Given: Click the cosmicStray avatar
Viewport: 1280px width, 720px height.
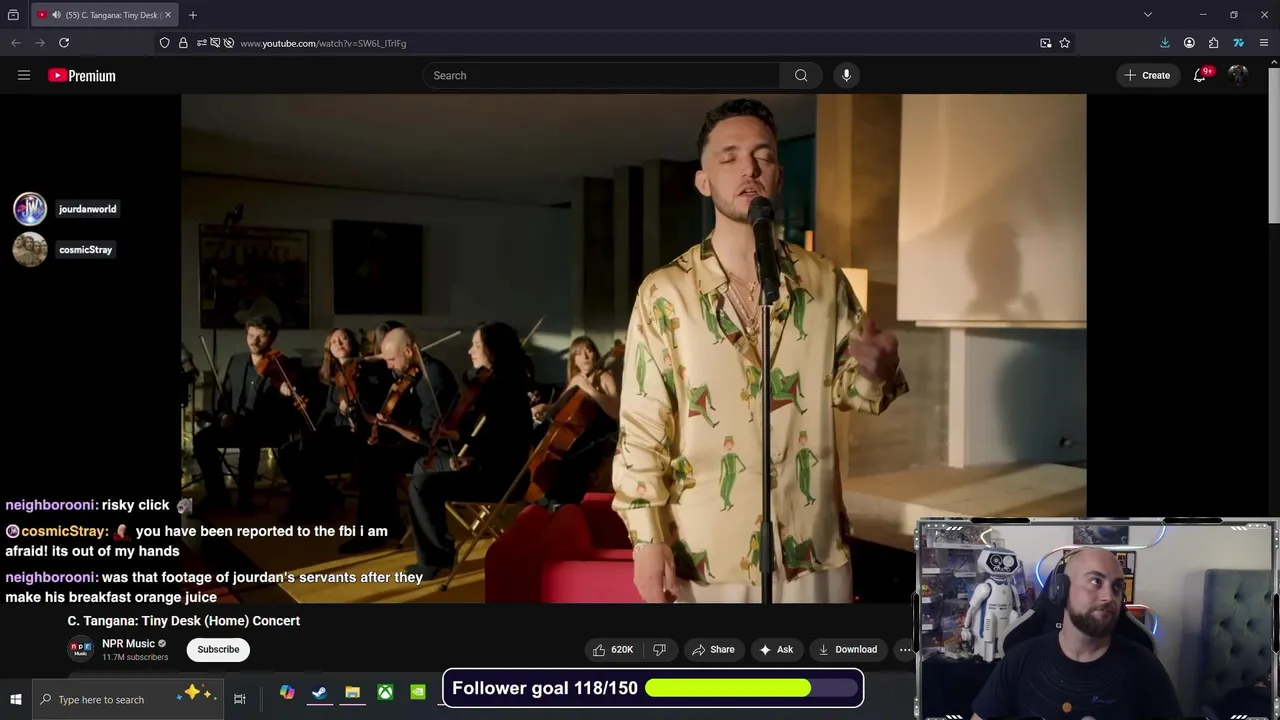Looking at the screenshot, I should (x=30, y=249).
